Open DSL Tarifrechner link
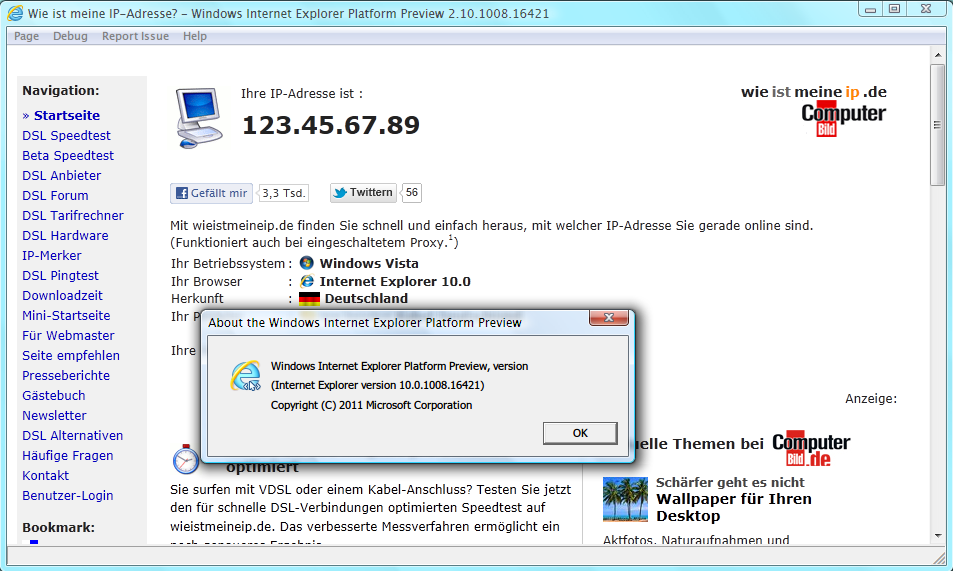Image resolution: width=953 pixels, height=571 pixels. [x=73, y=216]
